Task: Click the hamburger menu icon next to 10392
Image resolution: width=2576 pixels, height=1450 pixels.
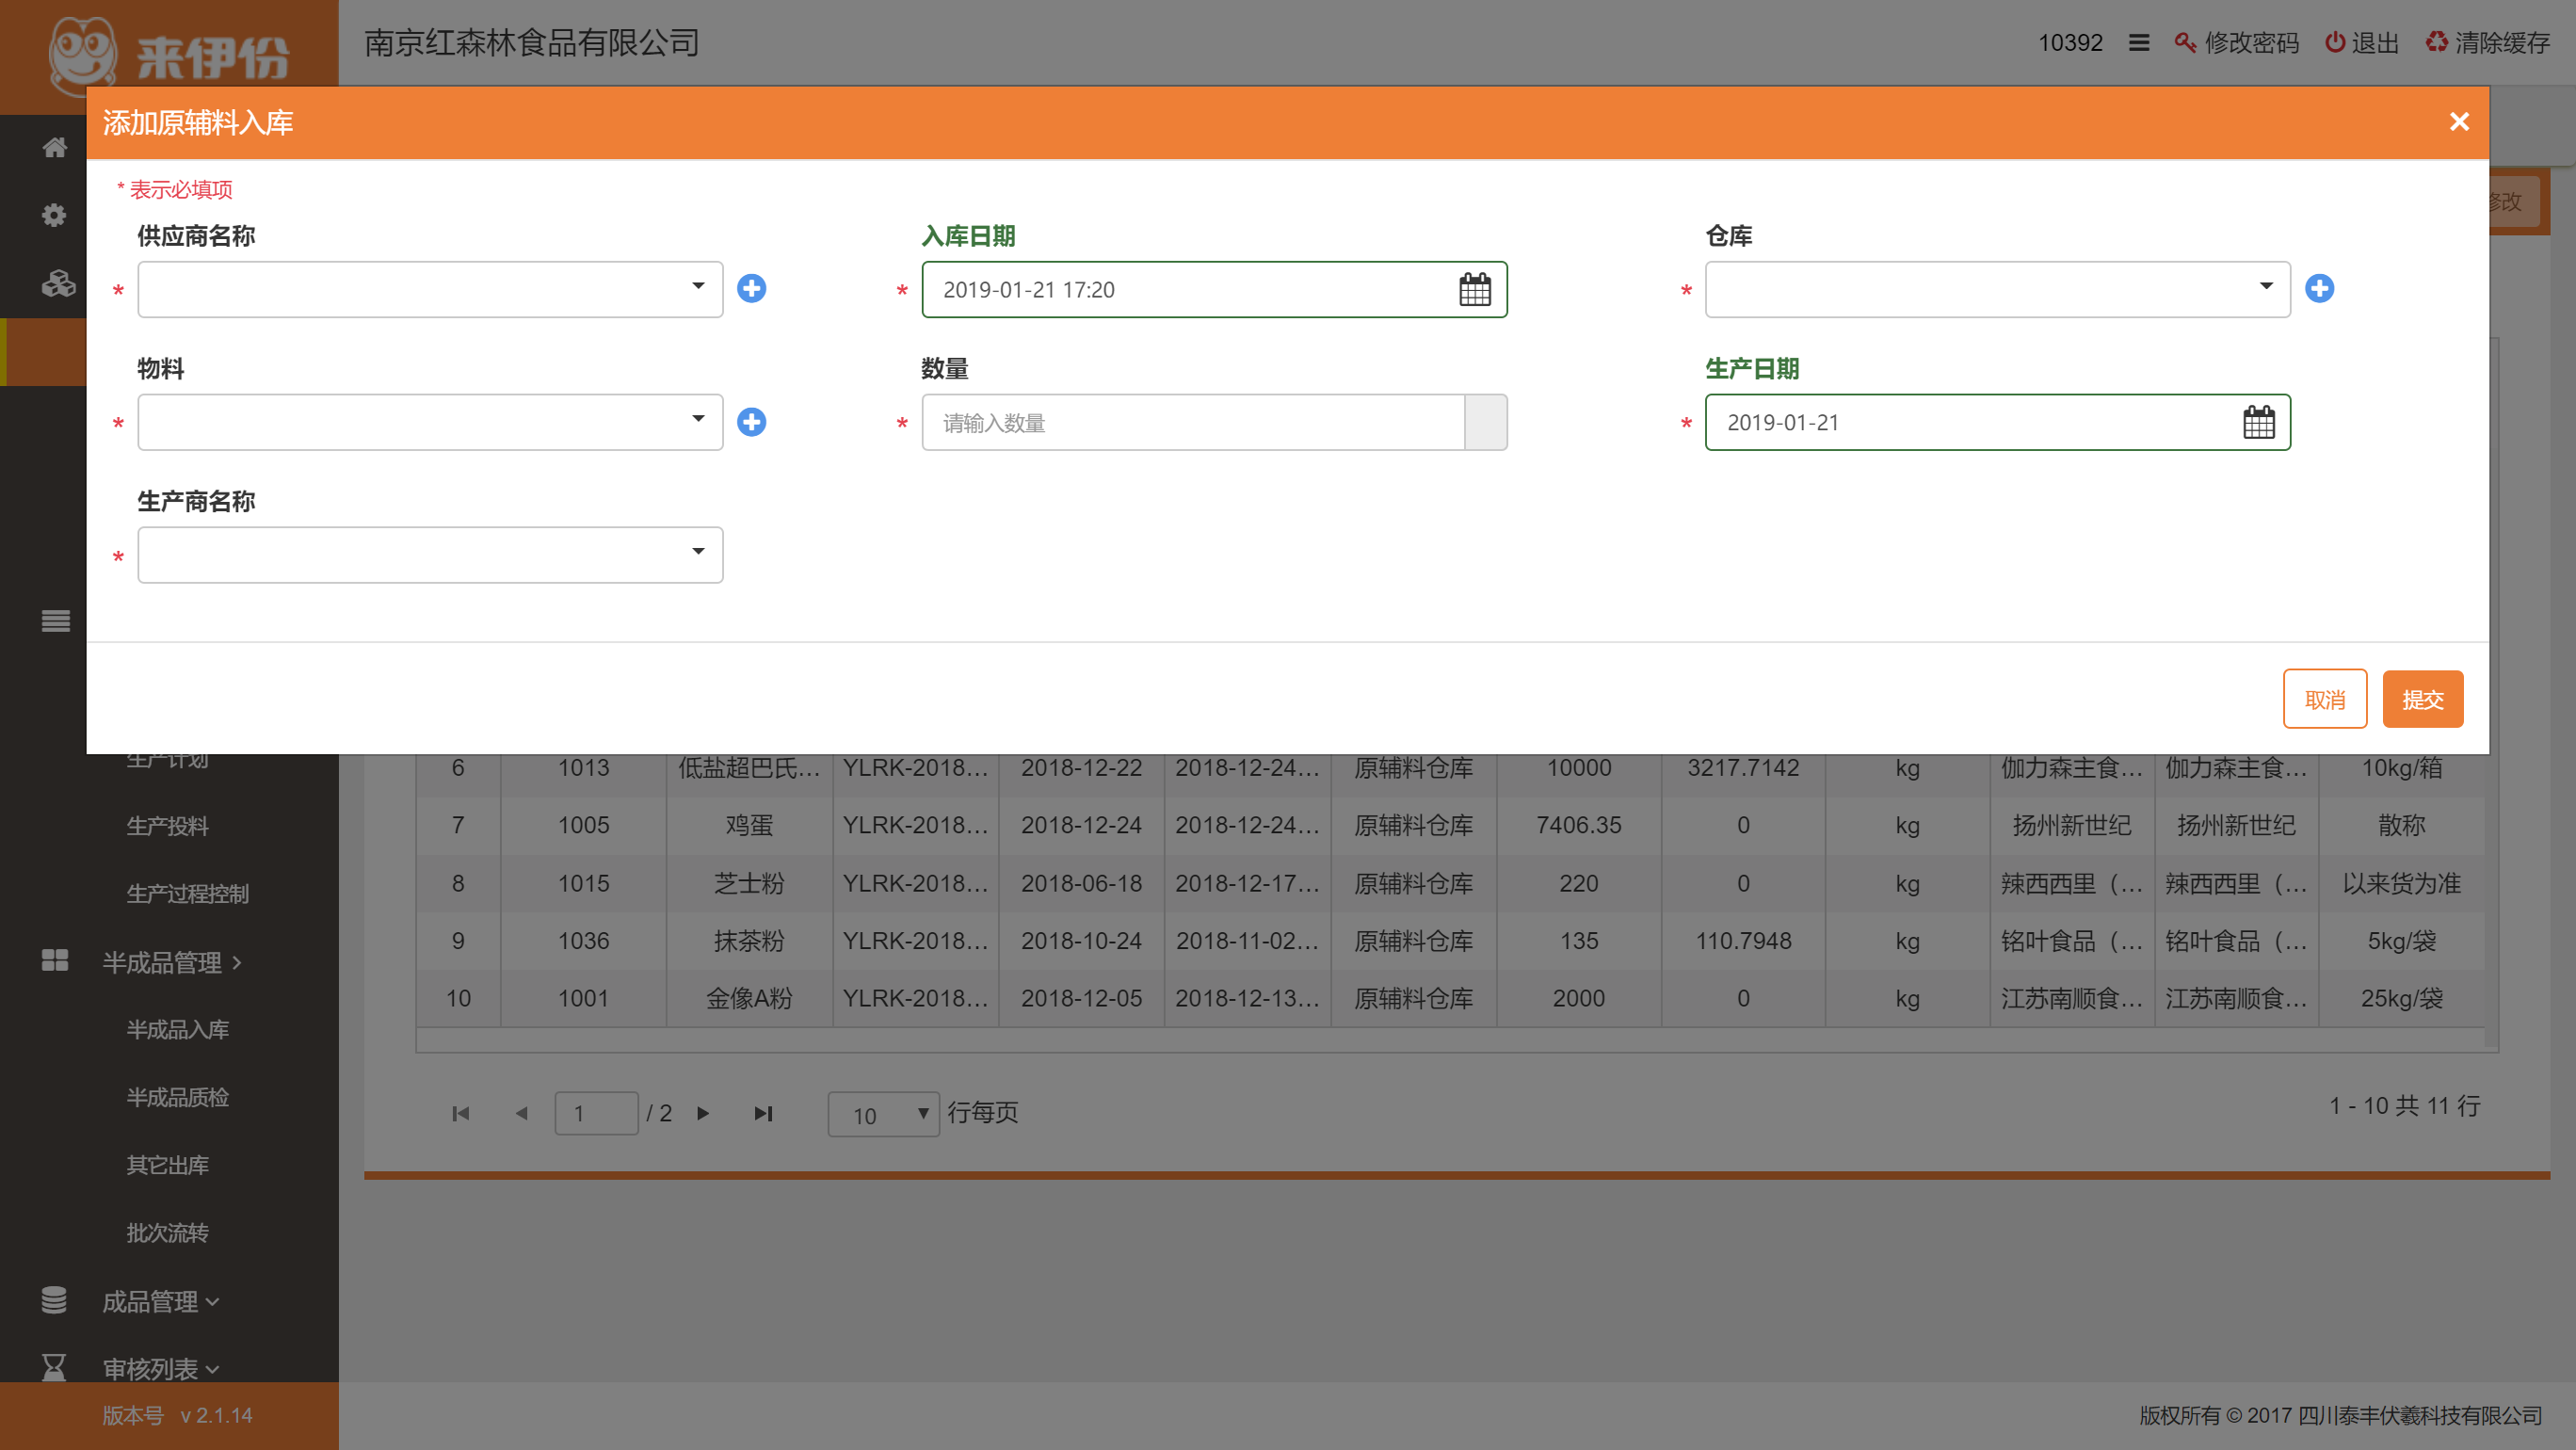Action: click(2138, 43)
